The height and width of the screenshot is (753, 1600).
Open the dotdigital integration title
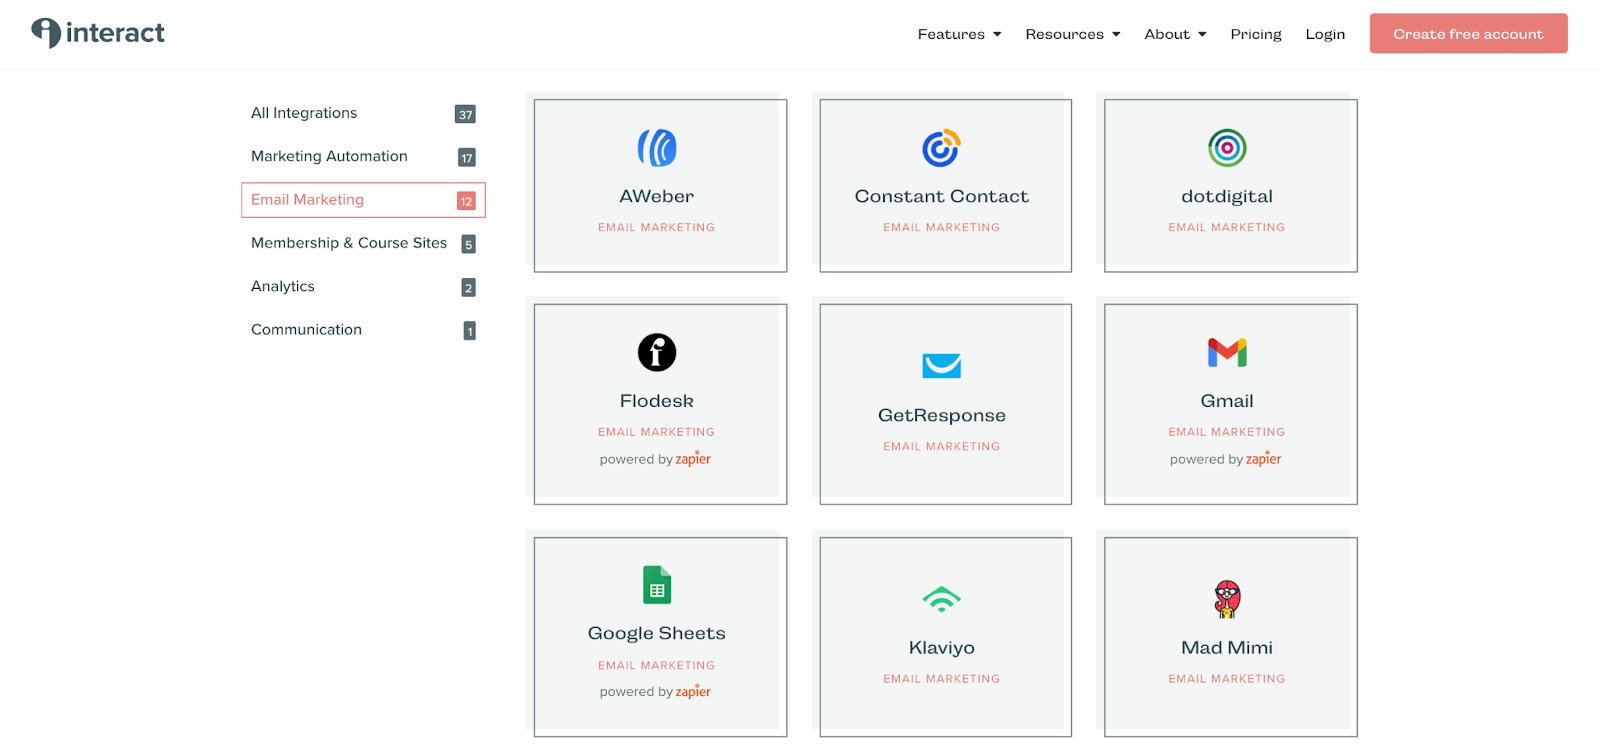1227,197
